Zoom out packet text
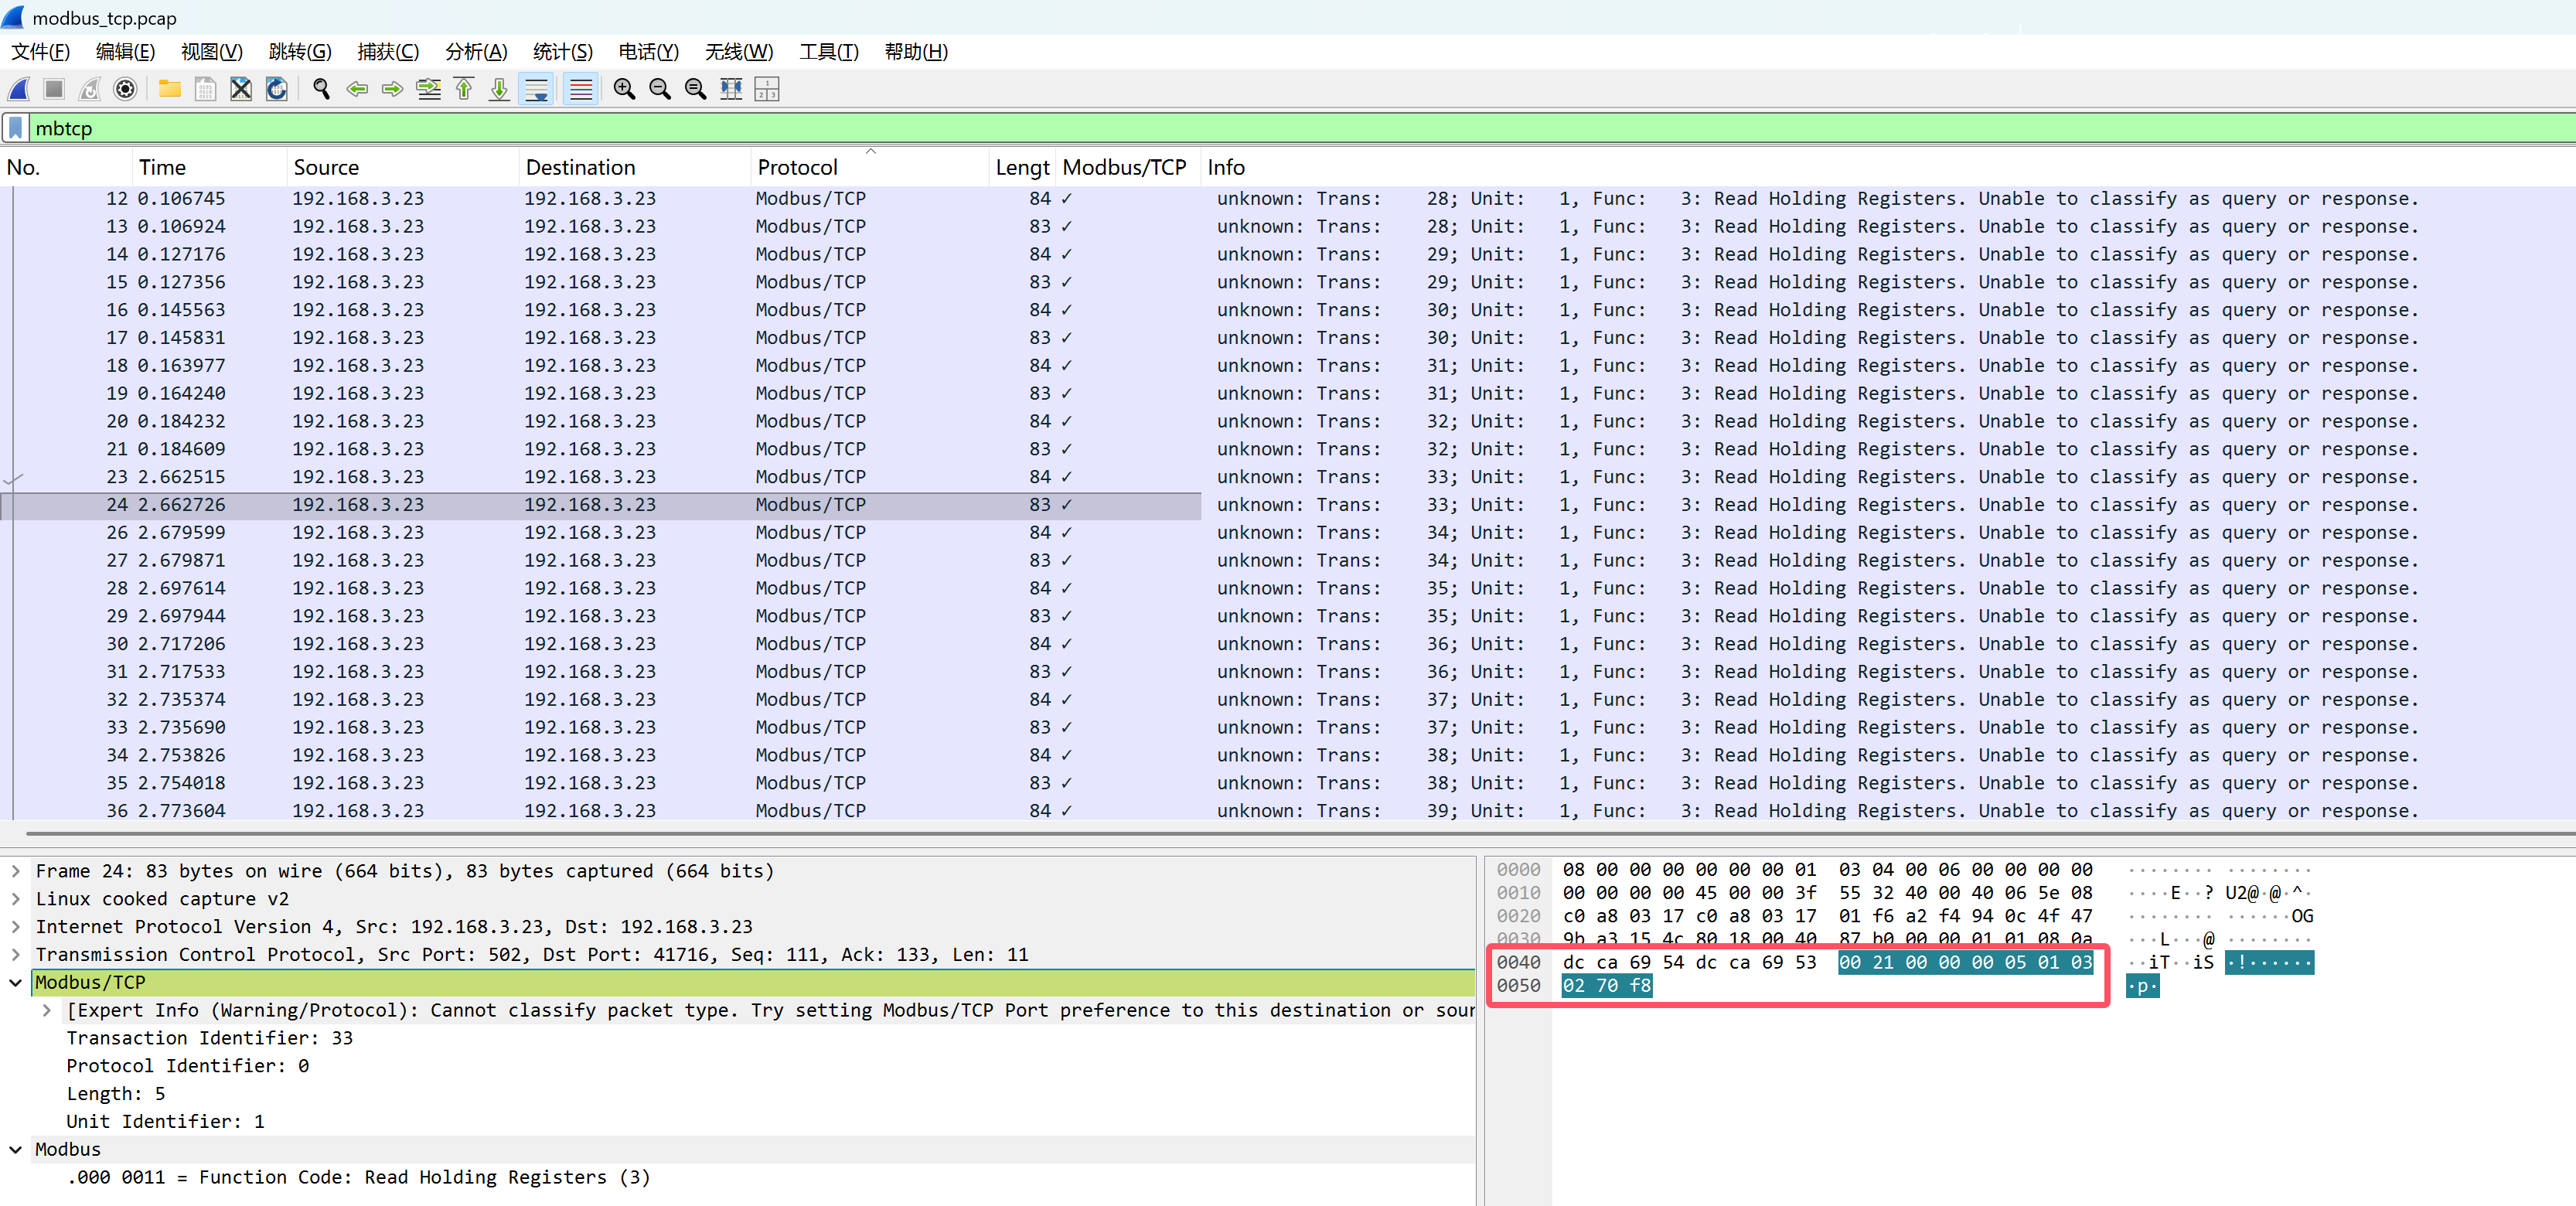This screenshot has height=1206, width=2576. [x=660, y=89]
